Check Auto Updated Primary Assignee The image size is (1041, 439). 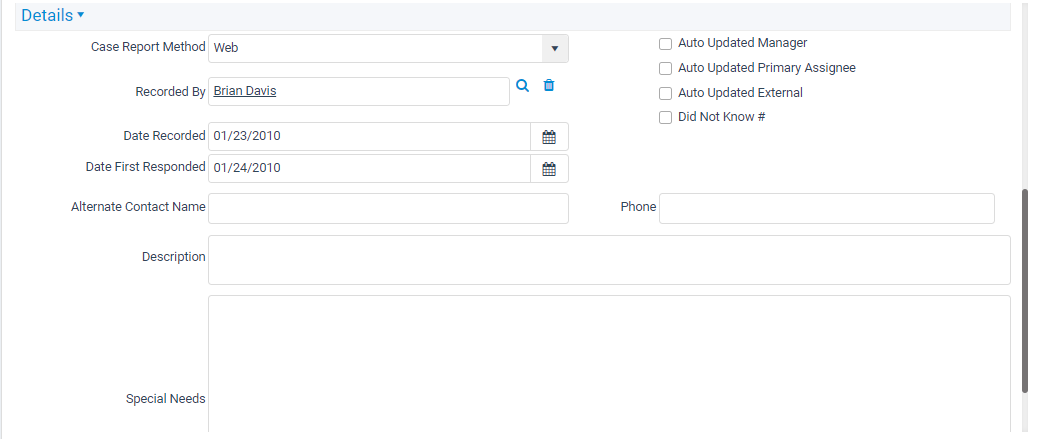coord(665,68)
